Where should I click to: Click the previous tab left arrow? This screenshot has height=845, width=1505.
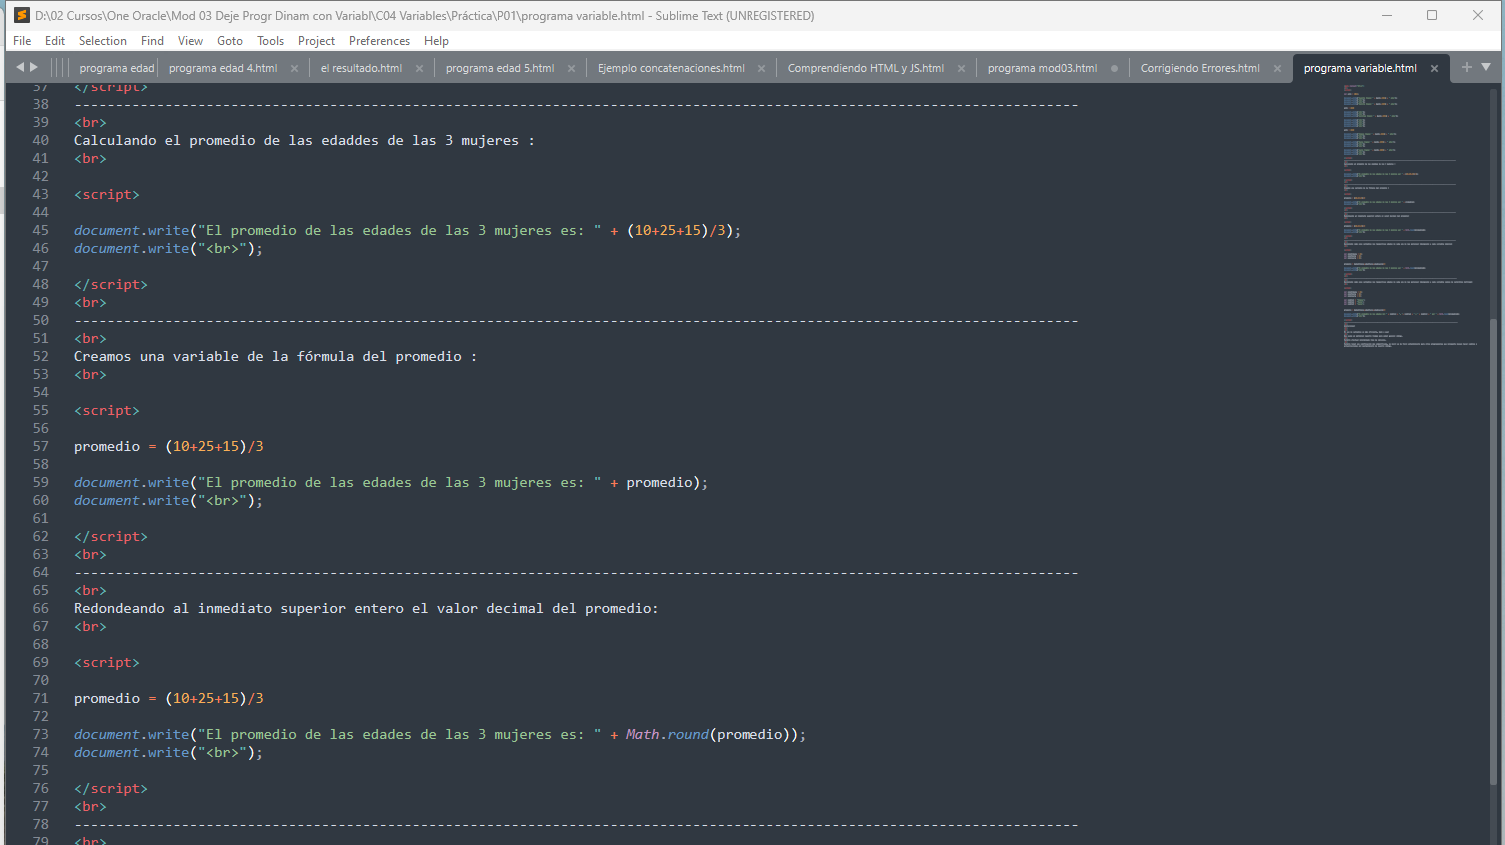[20, 67]
